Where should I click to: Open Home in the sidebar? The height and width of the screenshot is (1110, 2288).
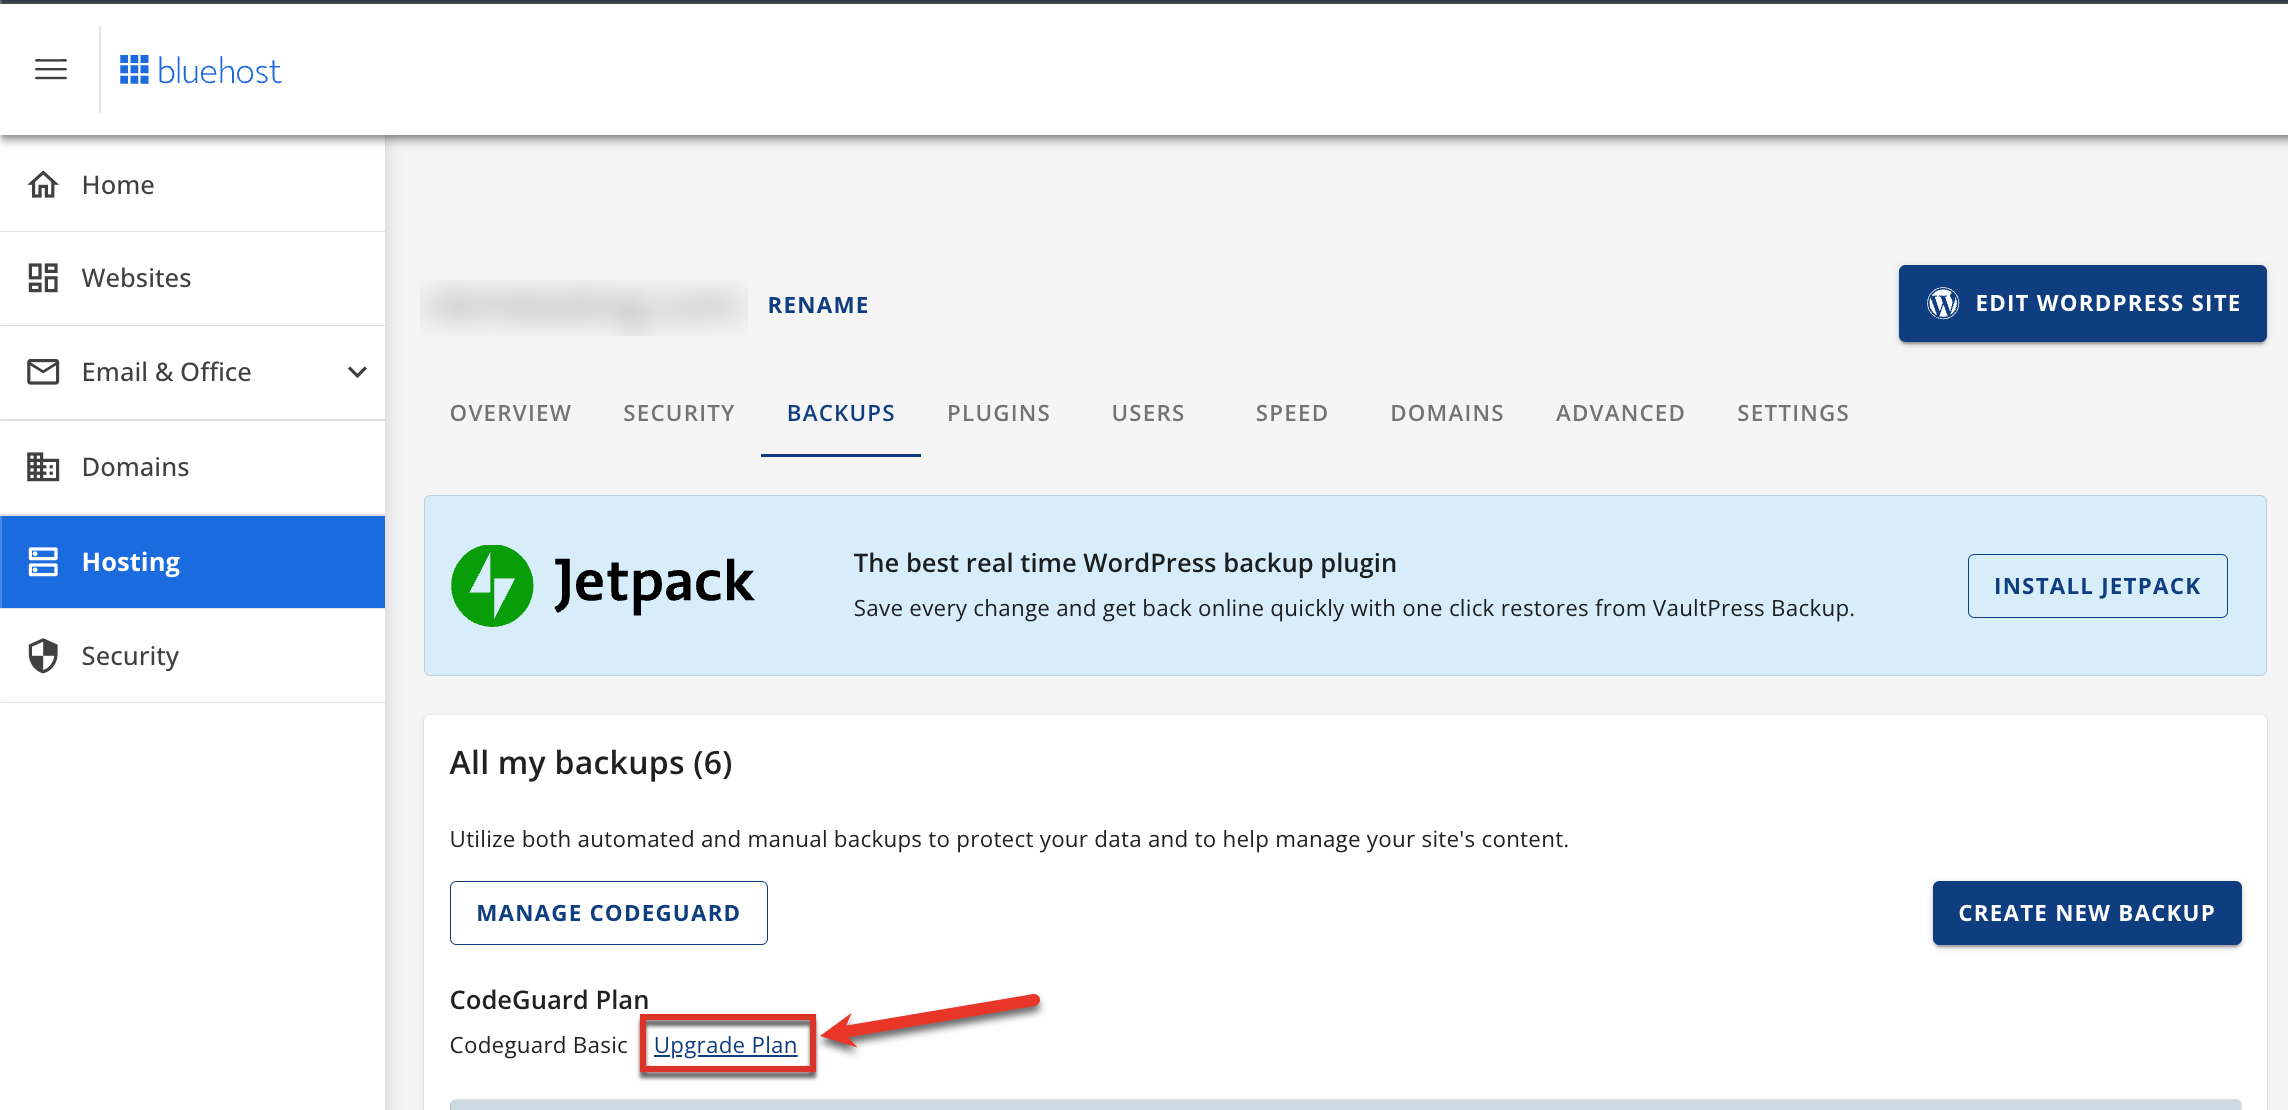192,185
